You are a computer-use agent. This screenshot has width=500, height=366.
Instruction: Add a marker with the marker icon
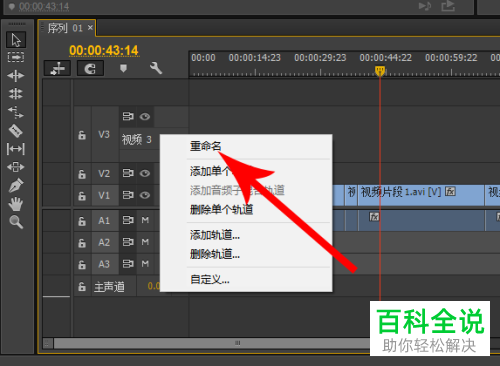tap(123, 68)
